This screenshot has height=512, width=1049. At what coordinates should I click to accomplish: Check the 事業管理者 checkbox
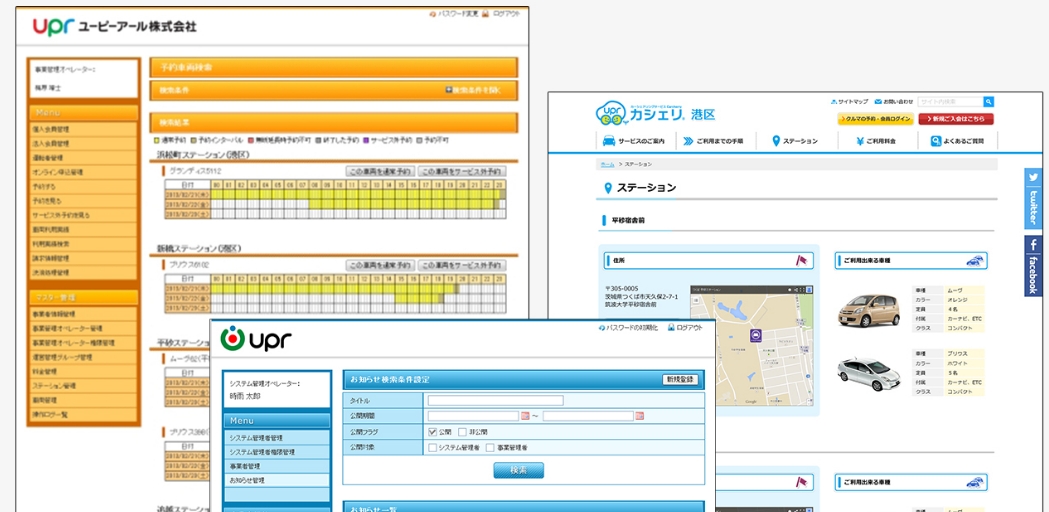click(x=490, y=447)
